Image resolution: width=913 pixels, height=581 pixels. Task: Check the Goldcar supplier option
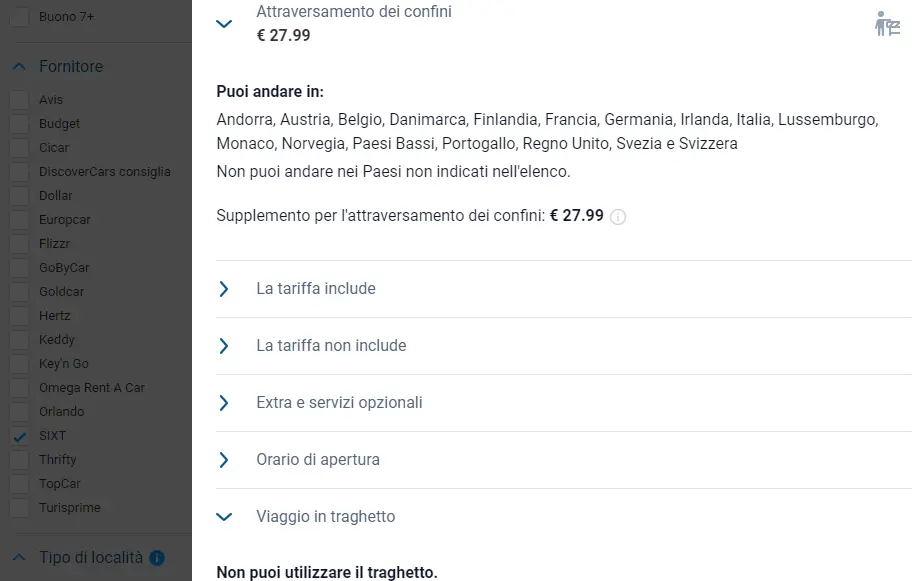[x=19, y=292]
